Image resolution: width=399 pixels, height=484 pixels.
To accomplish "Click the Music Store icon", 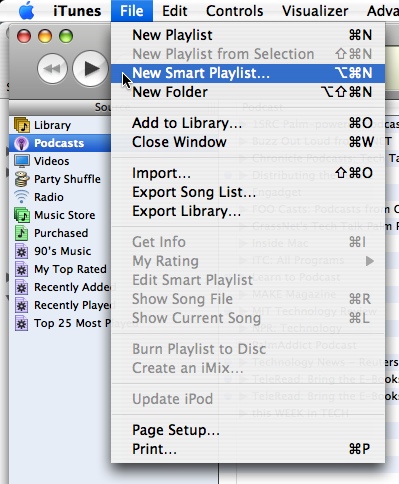I will pyautogui.click(x=22, y=215).
